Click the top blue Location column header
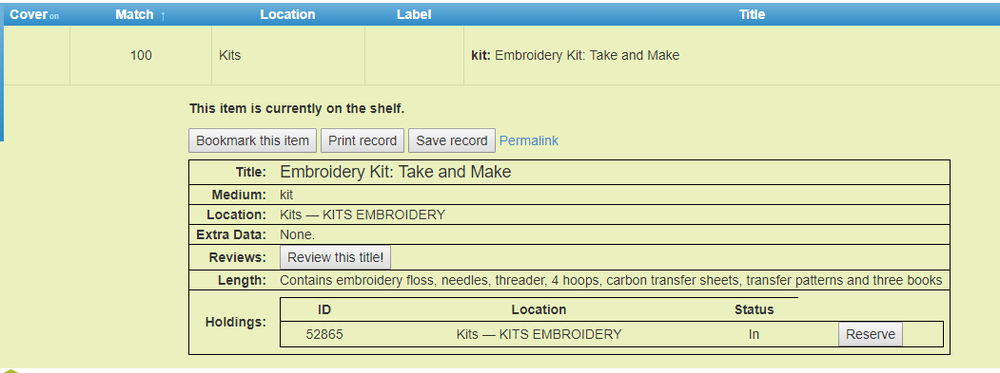The image size is (1000, 373). 288,15
